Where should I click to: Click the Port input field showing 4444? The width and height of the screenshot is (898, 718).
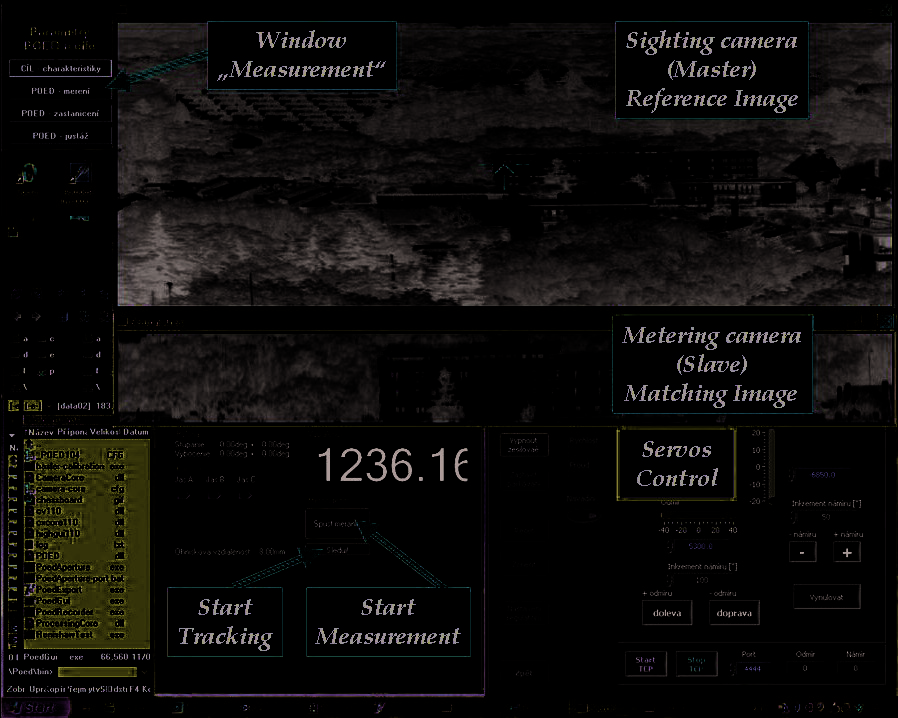(x=753, y=669)
